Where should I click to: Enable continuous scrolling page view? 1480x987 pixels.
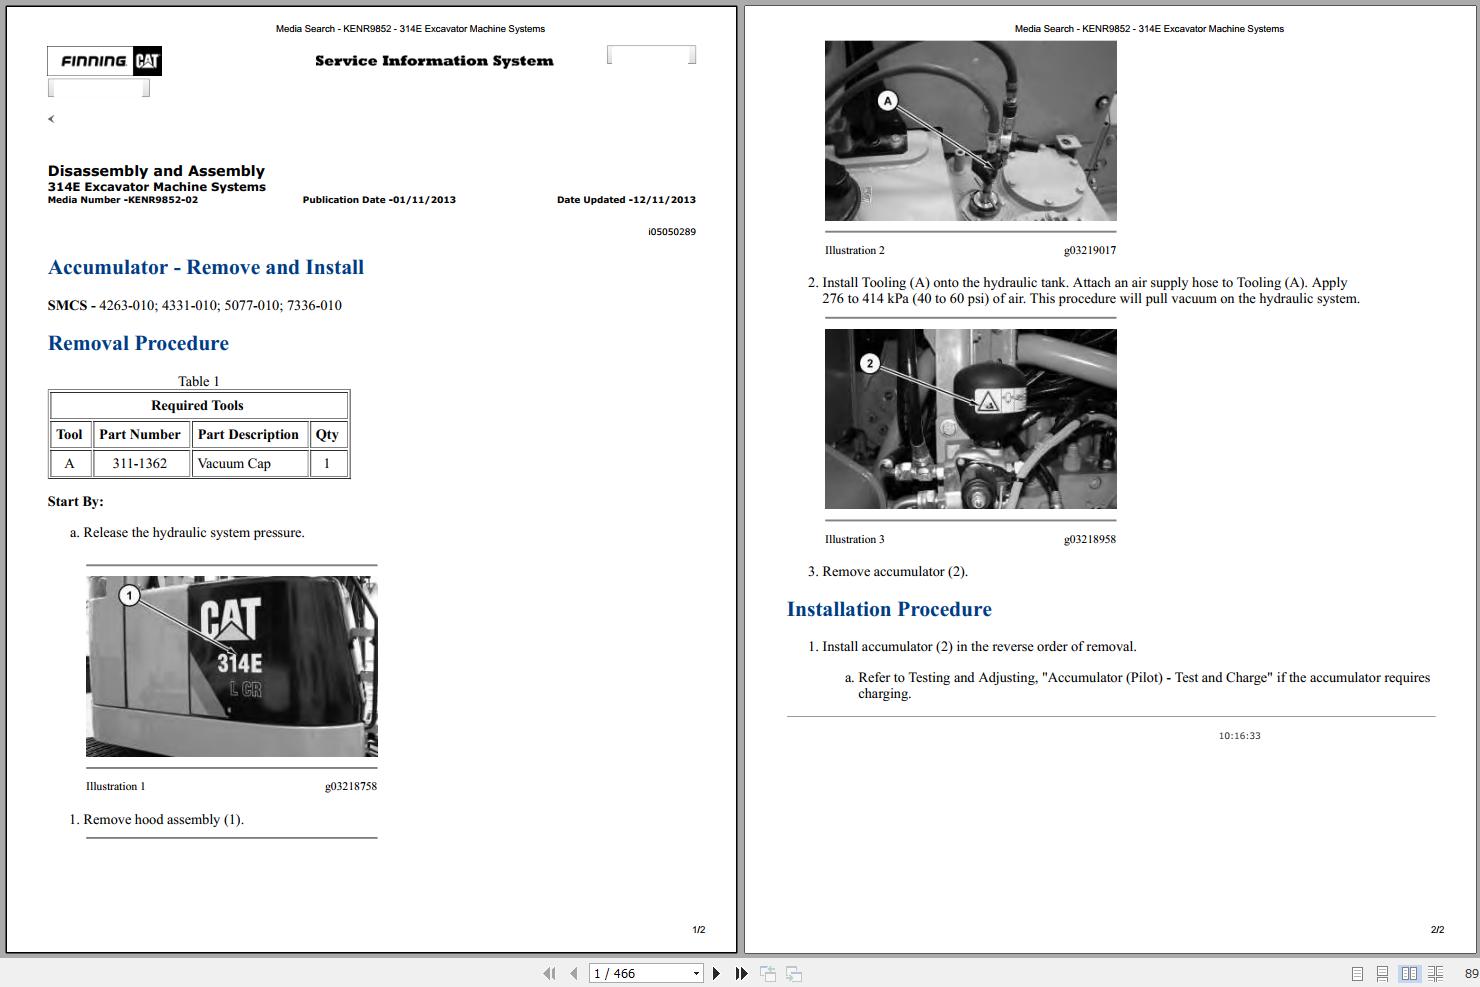[1382, 973]
